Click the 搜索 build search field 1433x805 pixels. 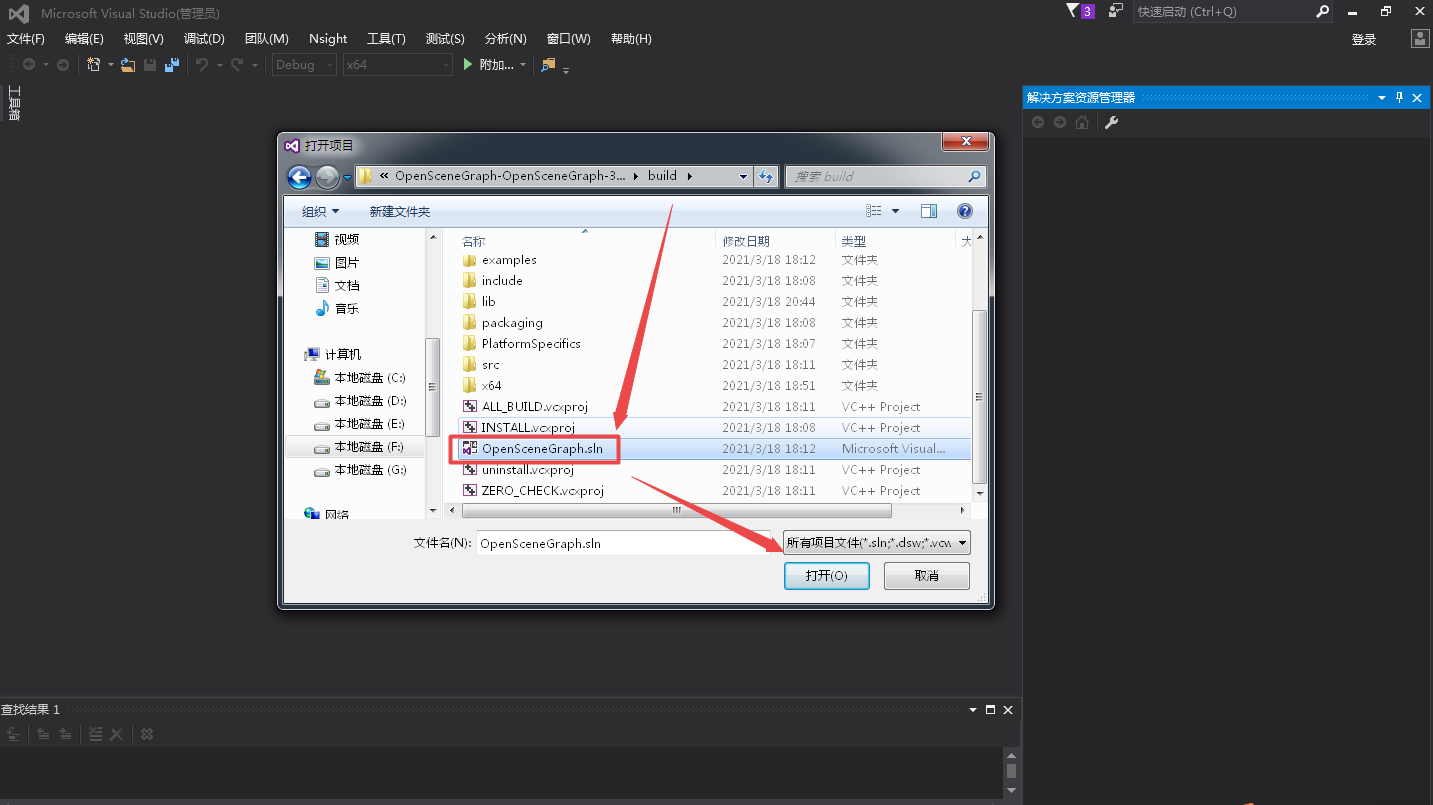(885, 177)
